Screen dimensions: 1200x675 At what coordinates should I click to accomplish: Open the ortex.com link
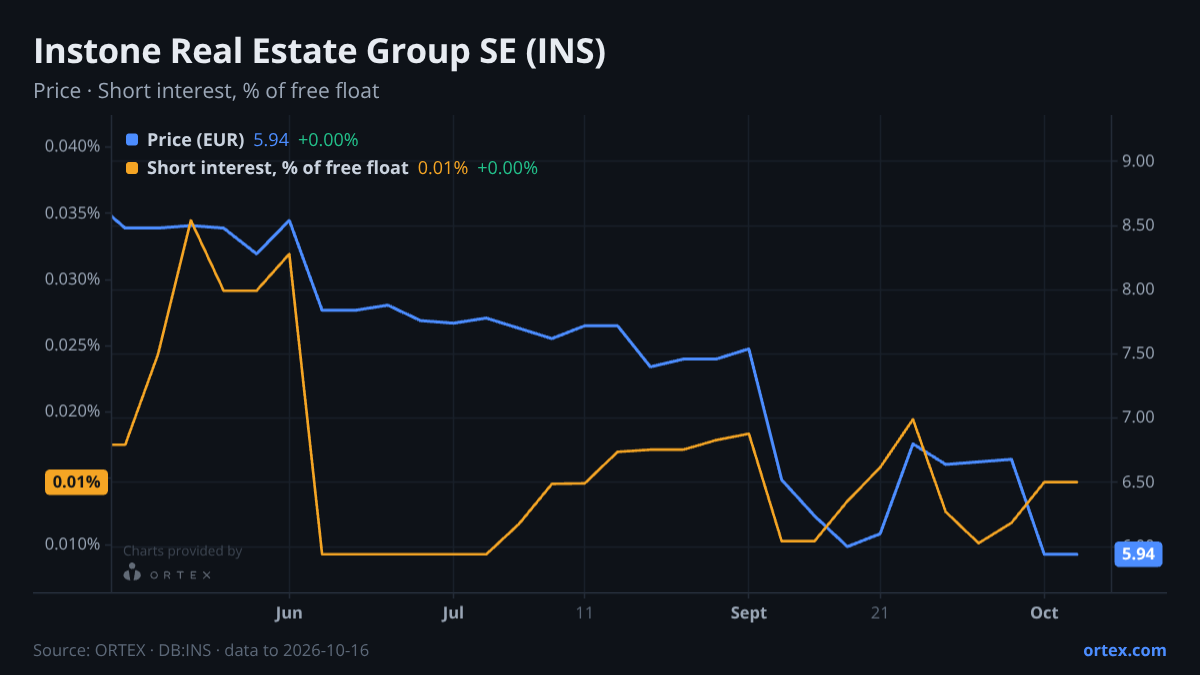tap(1124, 650)
